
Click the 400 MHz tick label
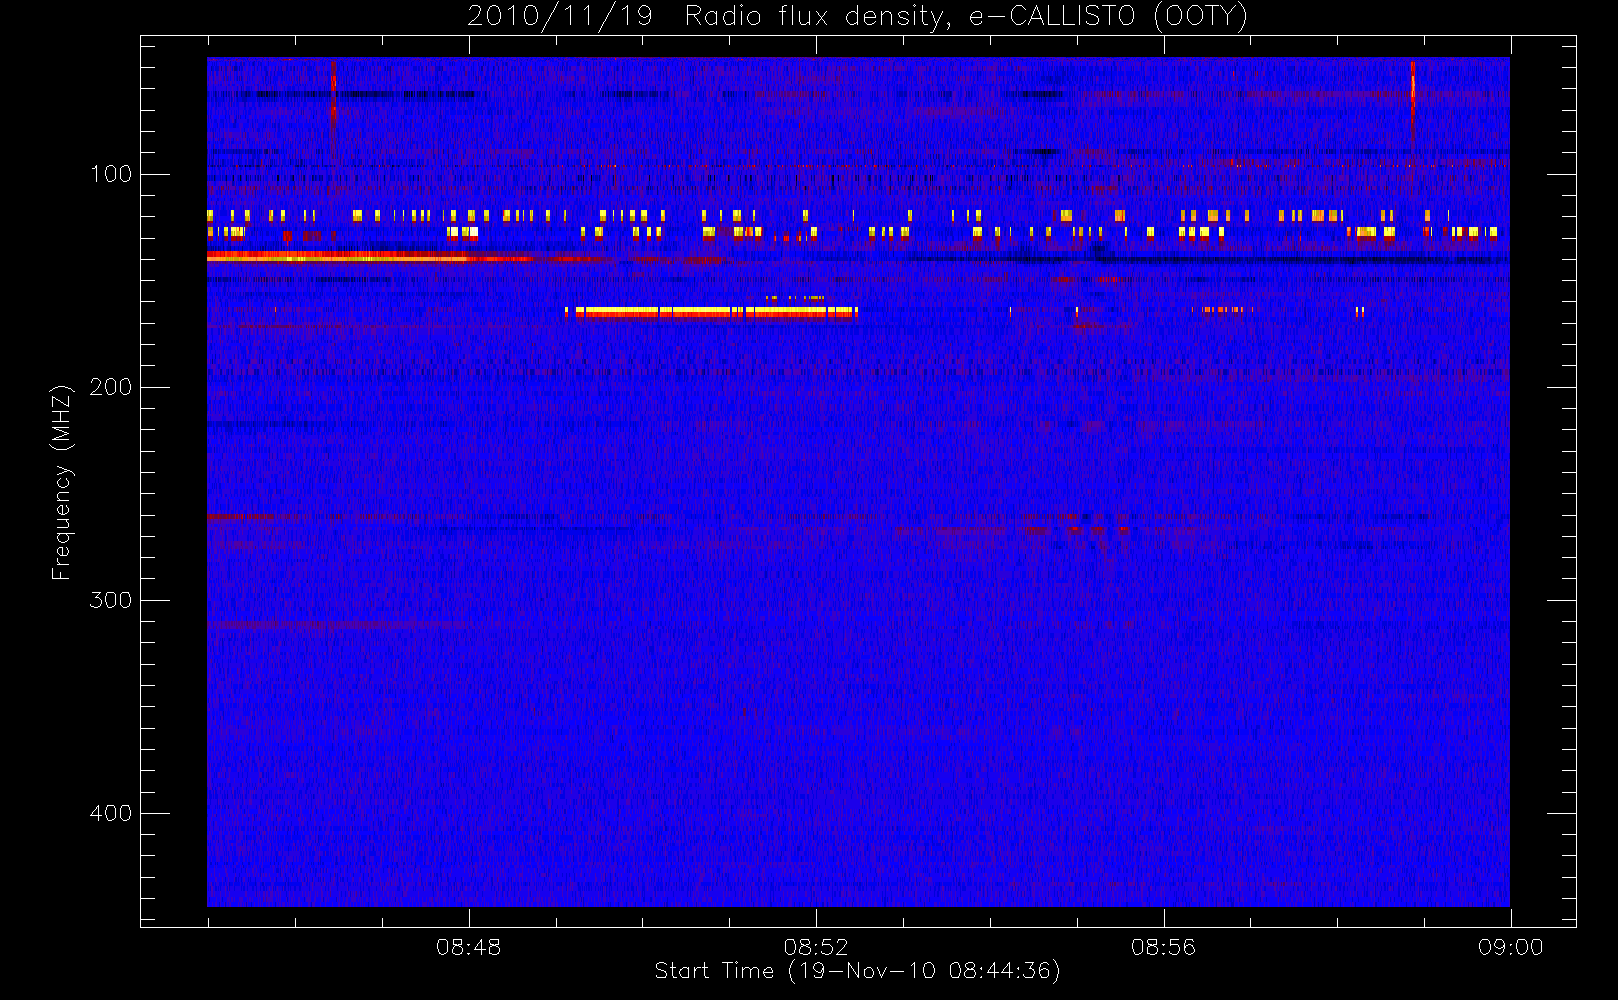110,813
